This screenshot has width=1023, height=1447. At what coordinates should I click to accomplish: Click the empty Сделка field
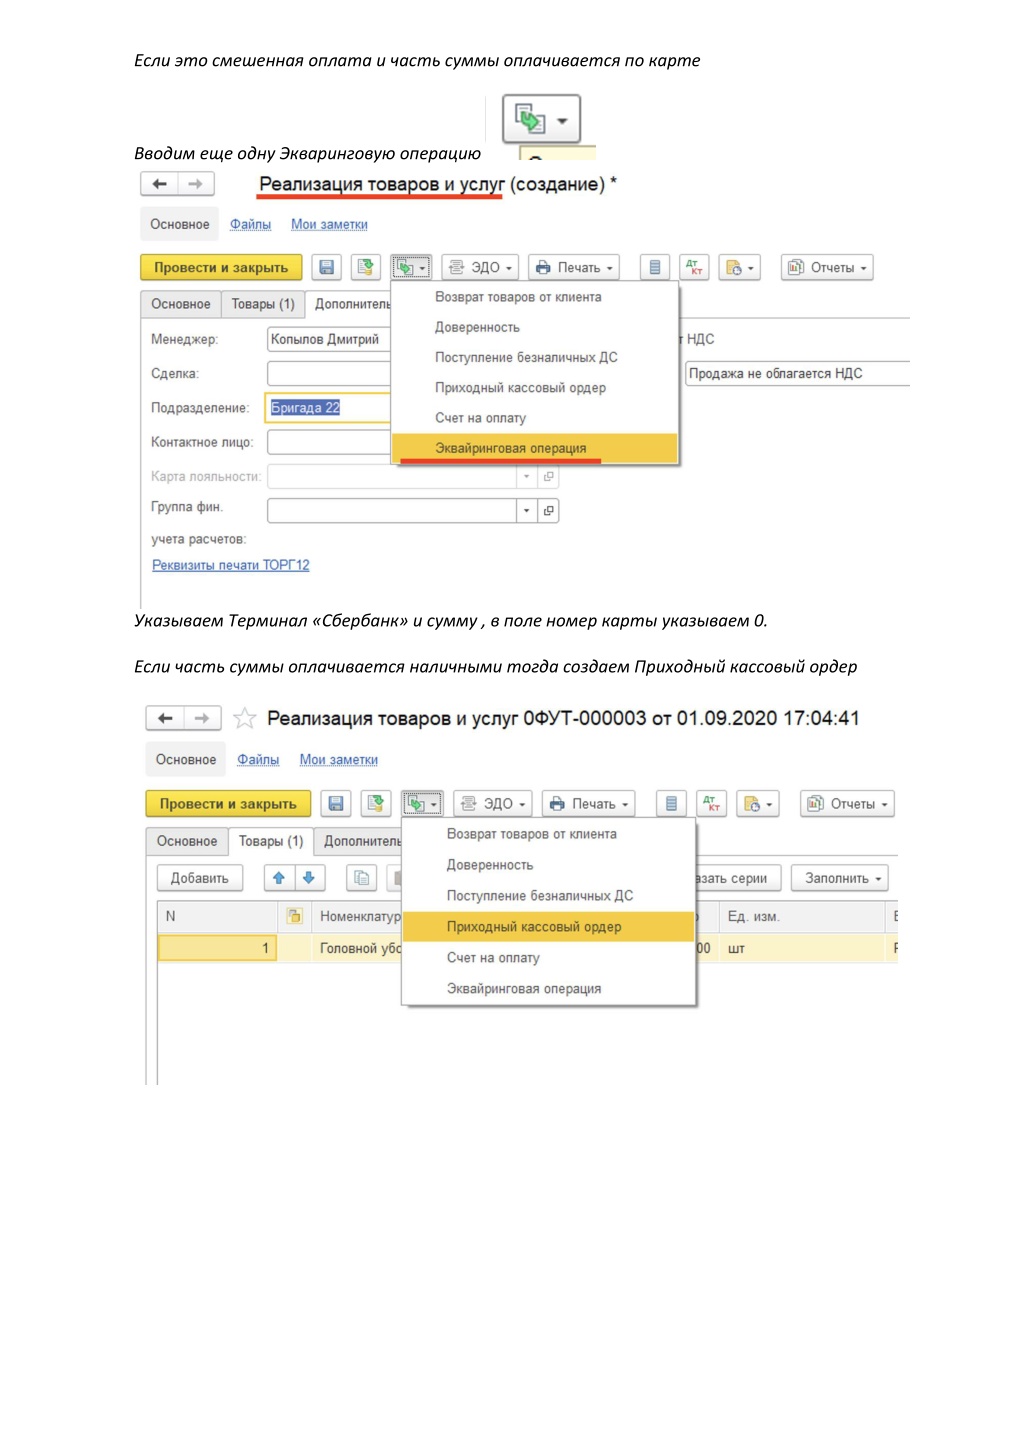pyautogui.click(x=329, y=373)
